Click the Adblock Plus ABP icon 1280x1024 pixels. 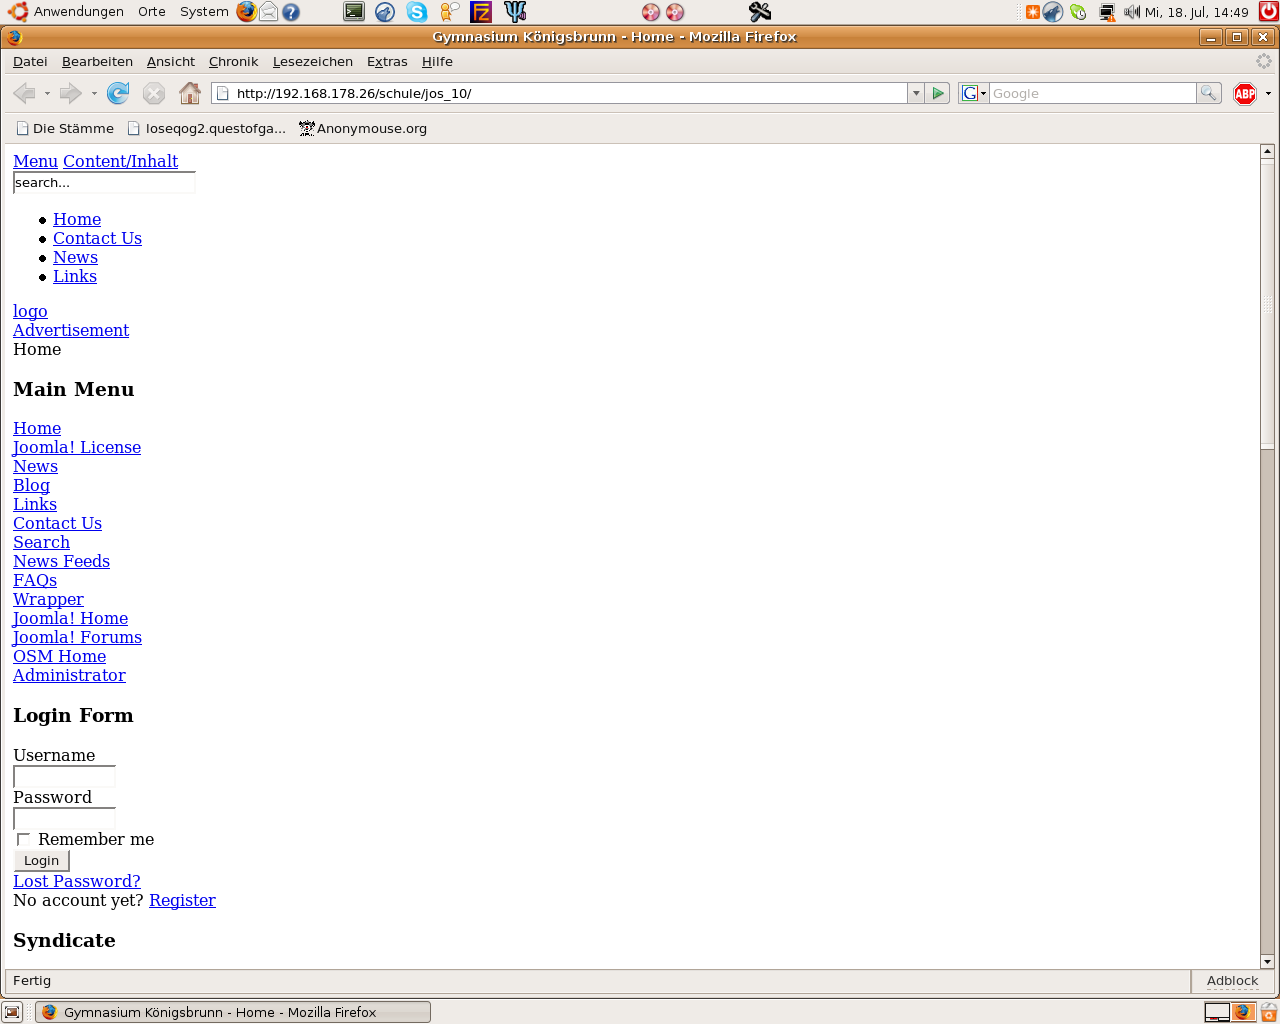(x=1245, y=93)
